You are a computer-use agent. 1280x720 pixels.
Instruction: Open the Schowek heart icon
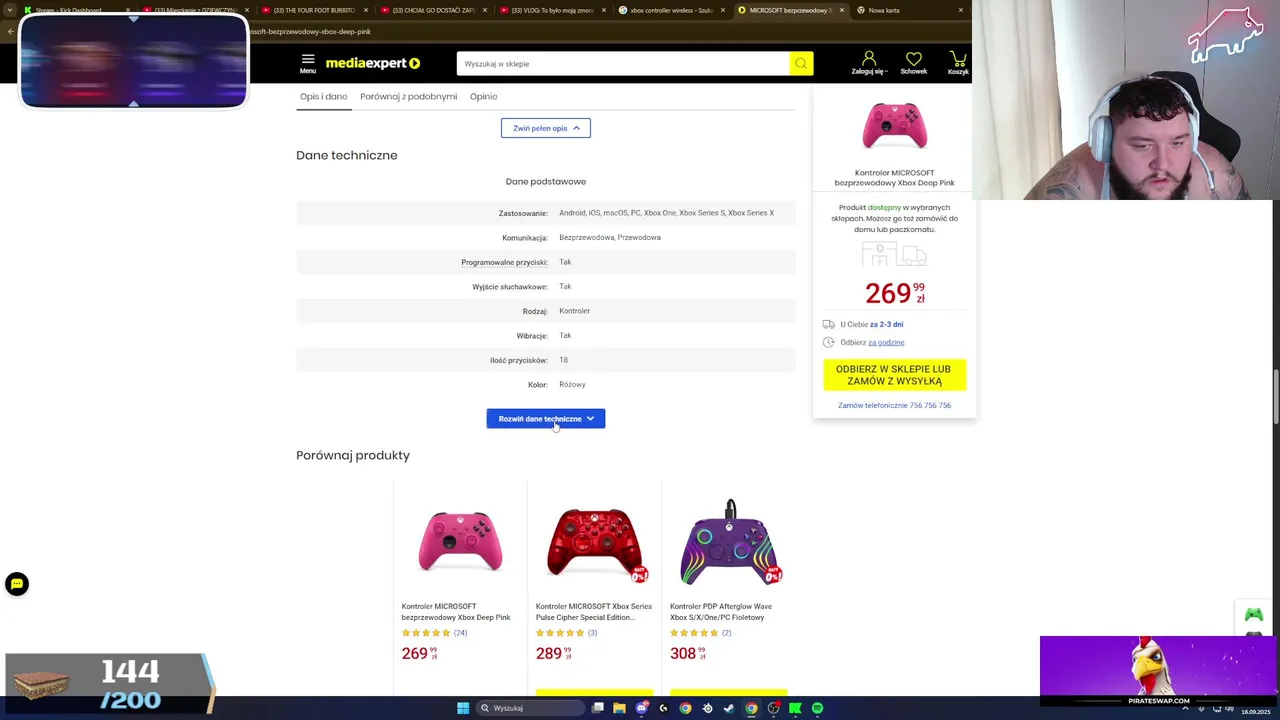tap(913, 63)
